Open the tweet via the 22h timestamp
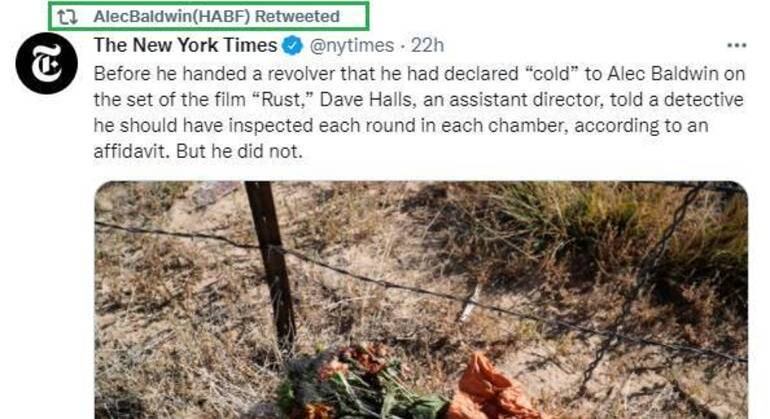This screenshot has height=419, width=770. click(x=427, y=45)
